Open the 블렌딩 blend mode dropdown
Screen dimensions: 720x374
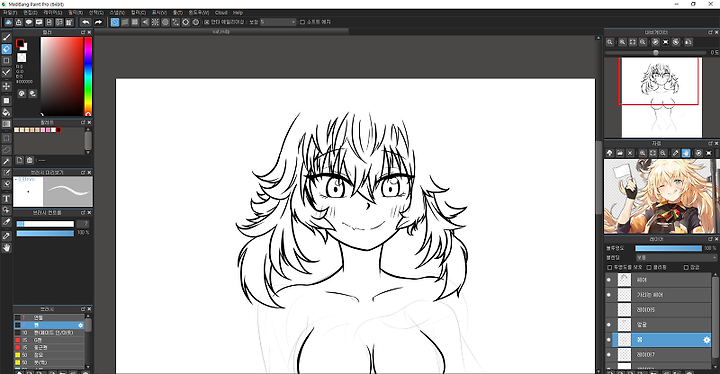point(676,258)
